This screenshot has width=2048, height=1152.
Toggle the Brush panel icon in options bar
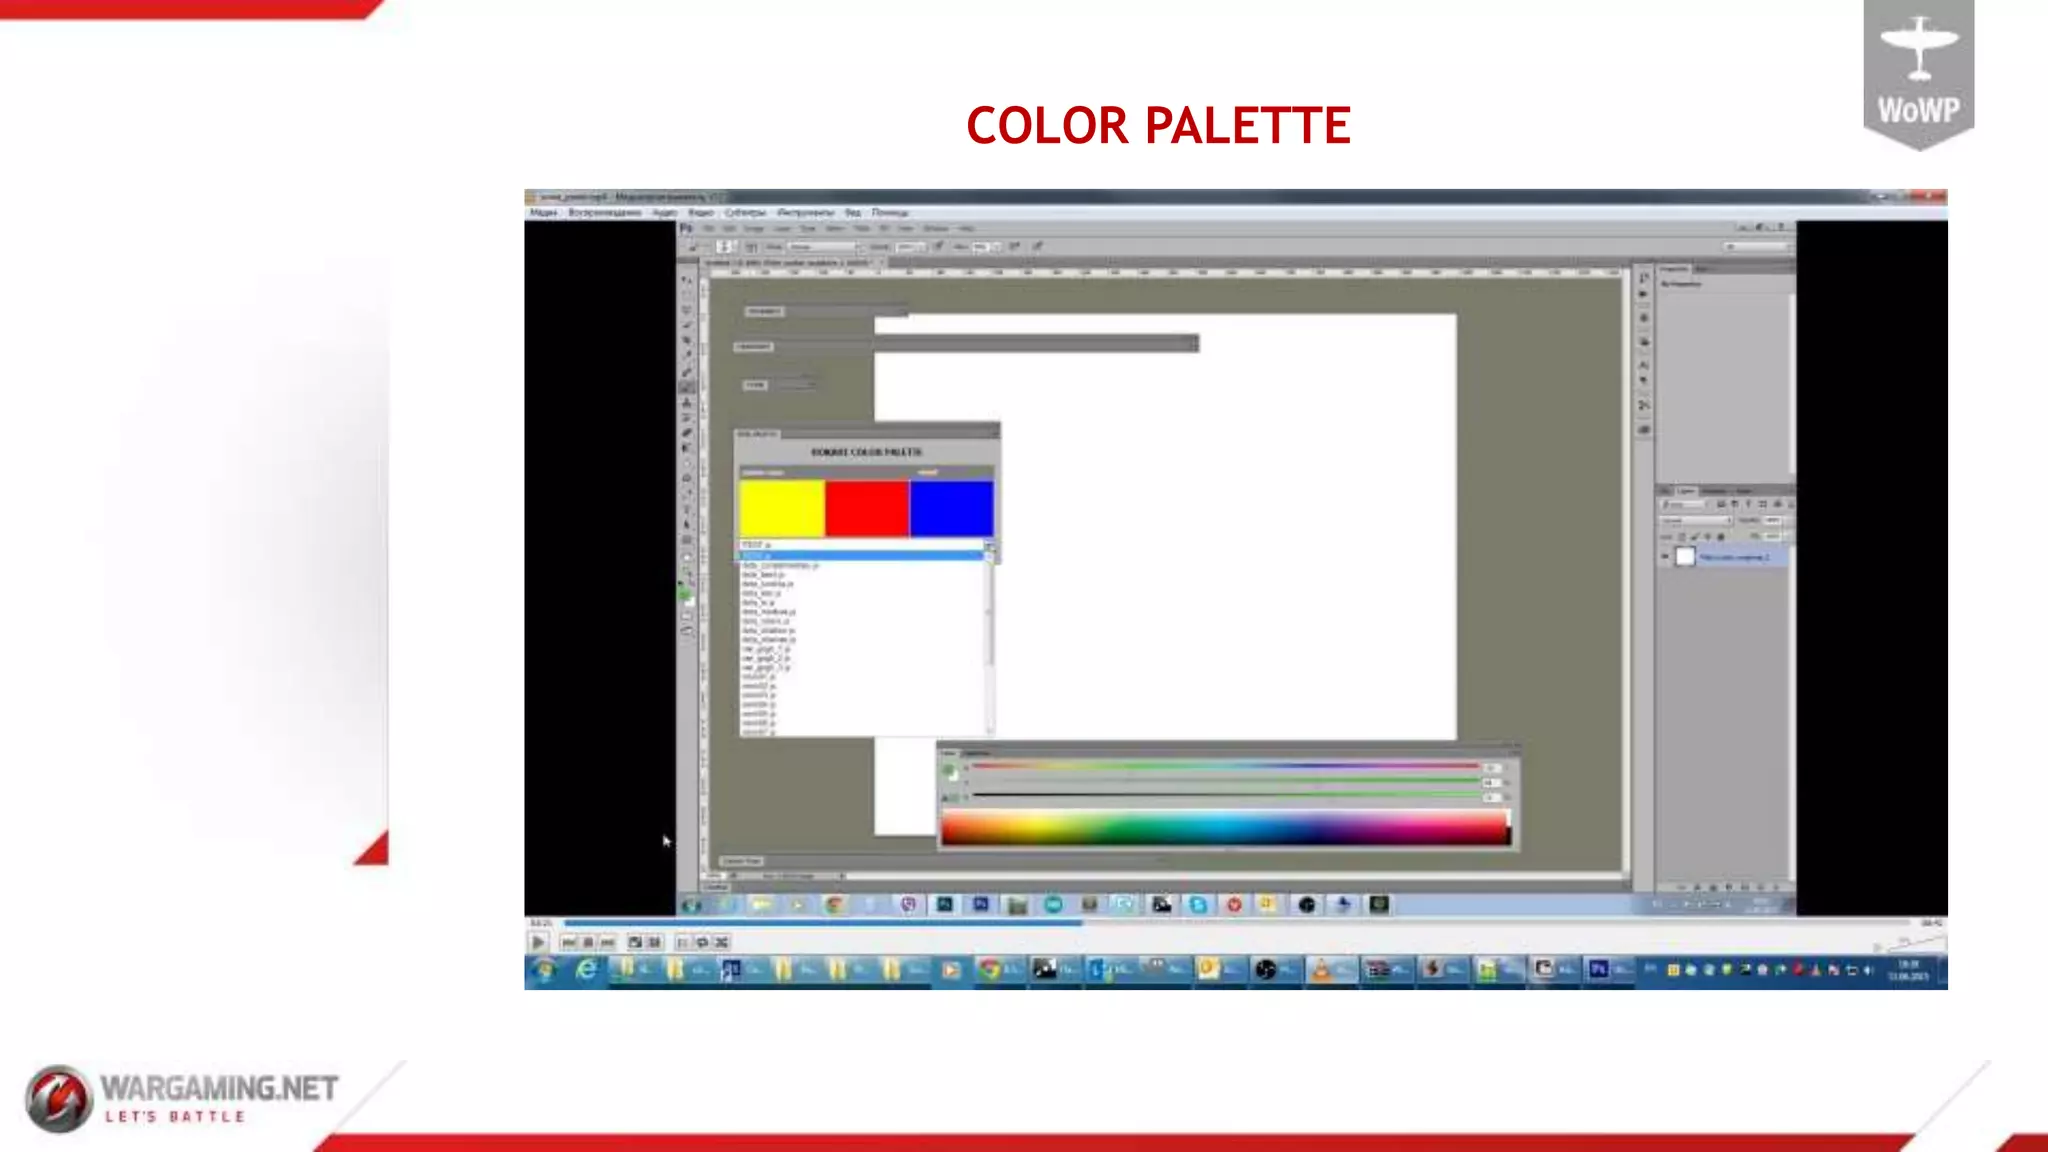pos(752,247)
